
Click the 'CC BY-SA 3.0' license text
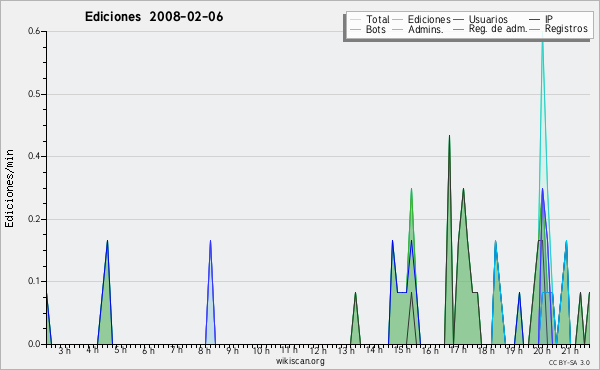569,363
